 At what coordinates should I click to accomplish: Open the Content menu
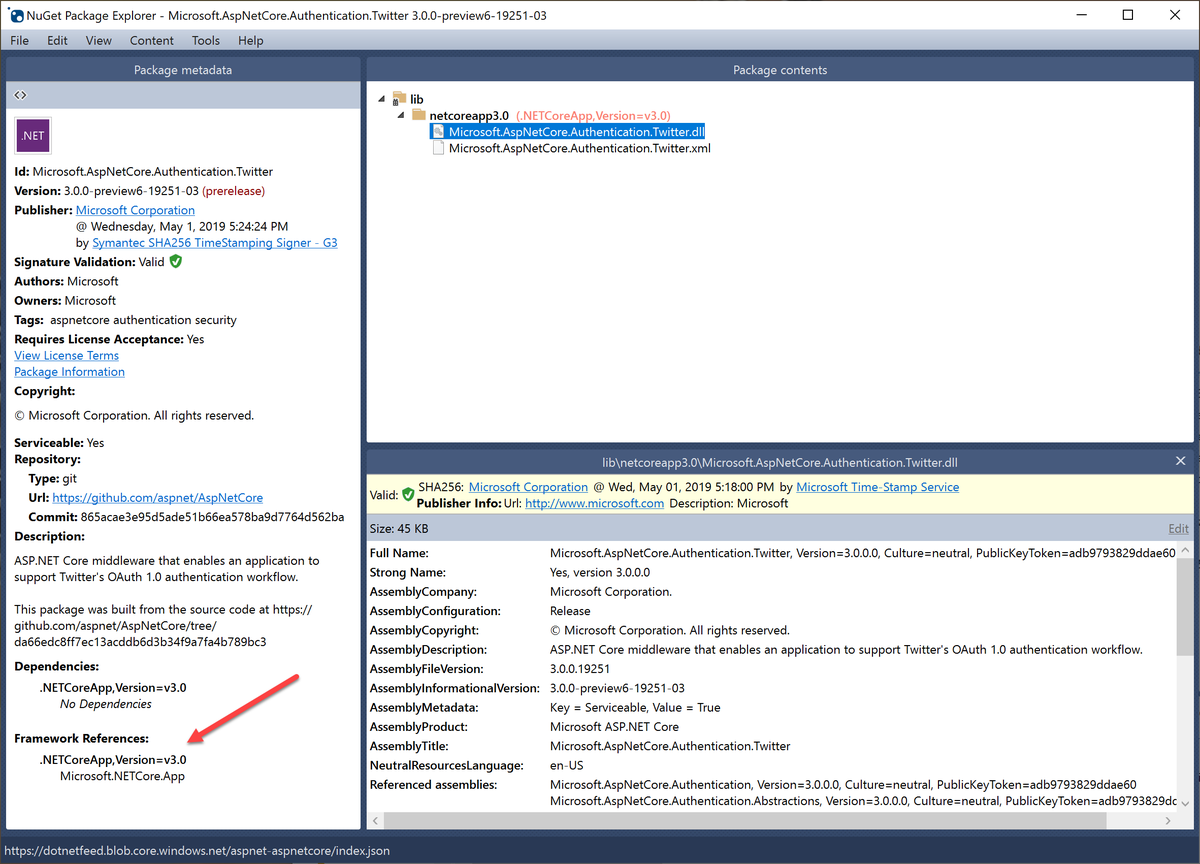(152, 41)
